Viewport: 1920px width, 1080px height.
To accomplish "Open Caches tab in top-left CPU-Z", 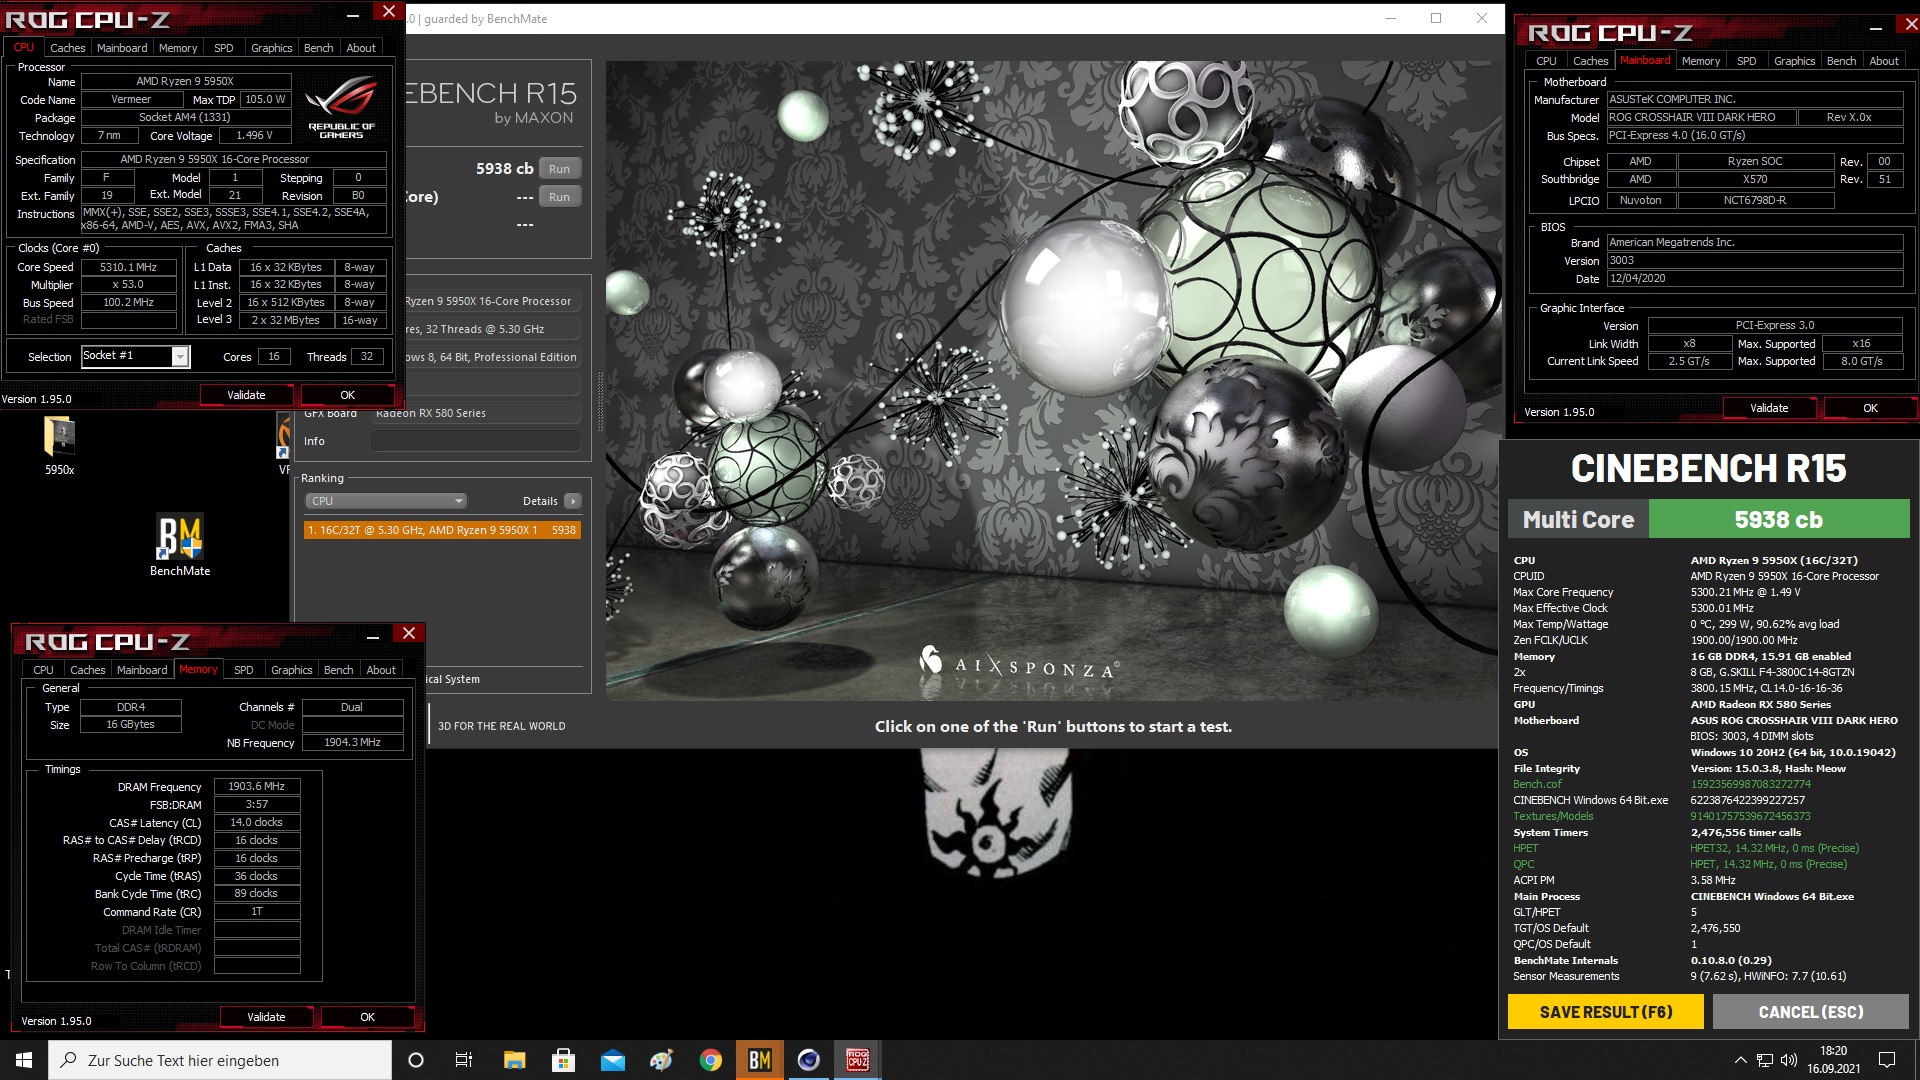I will point(68,48).
